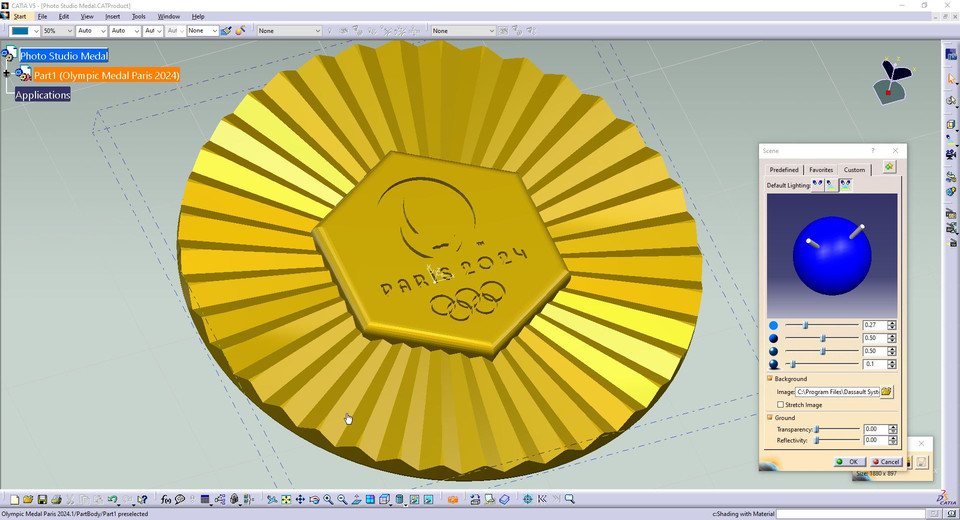Select Photo Studio Medal in tree
This screenshot has height=520, width=960.
tap(64, 55)
